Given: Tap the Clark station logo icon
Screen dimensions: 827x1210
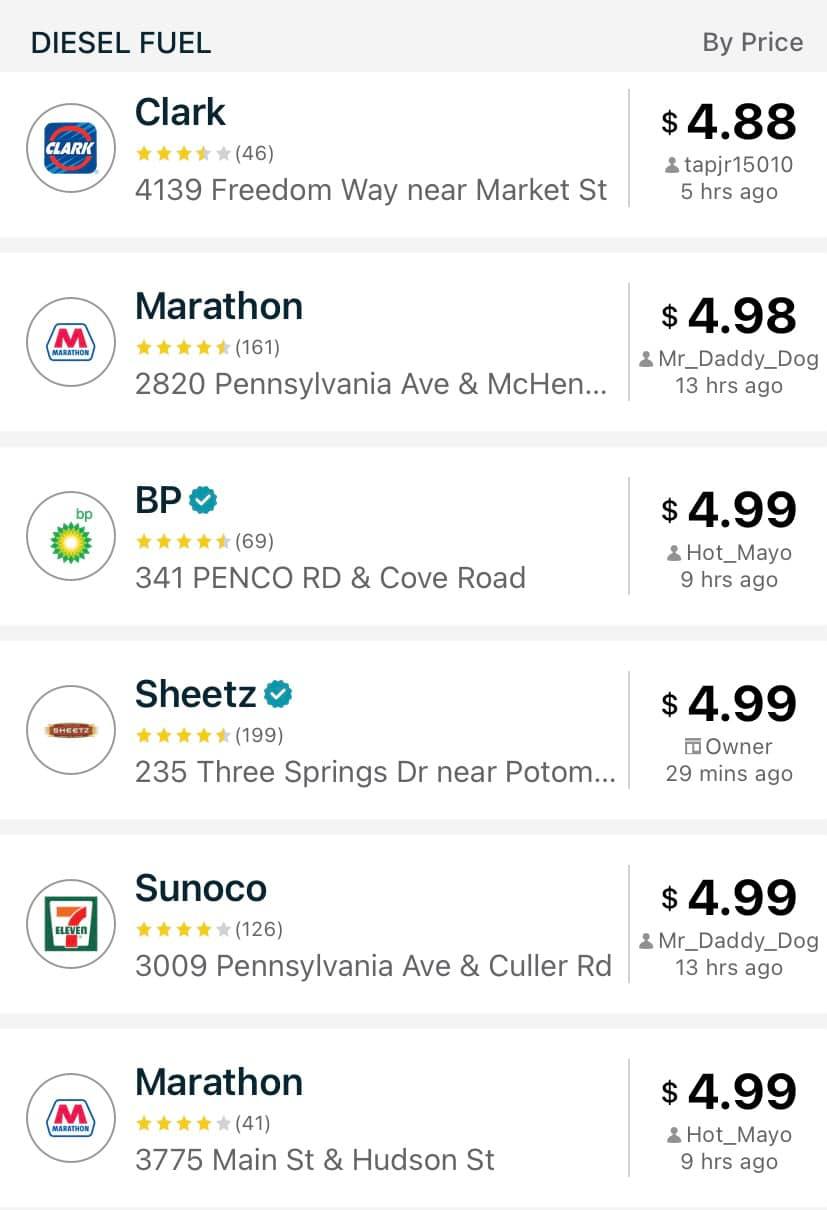Looking at the screenshot, I should coord(71,149).
